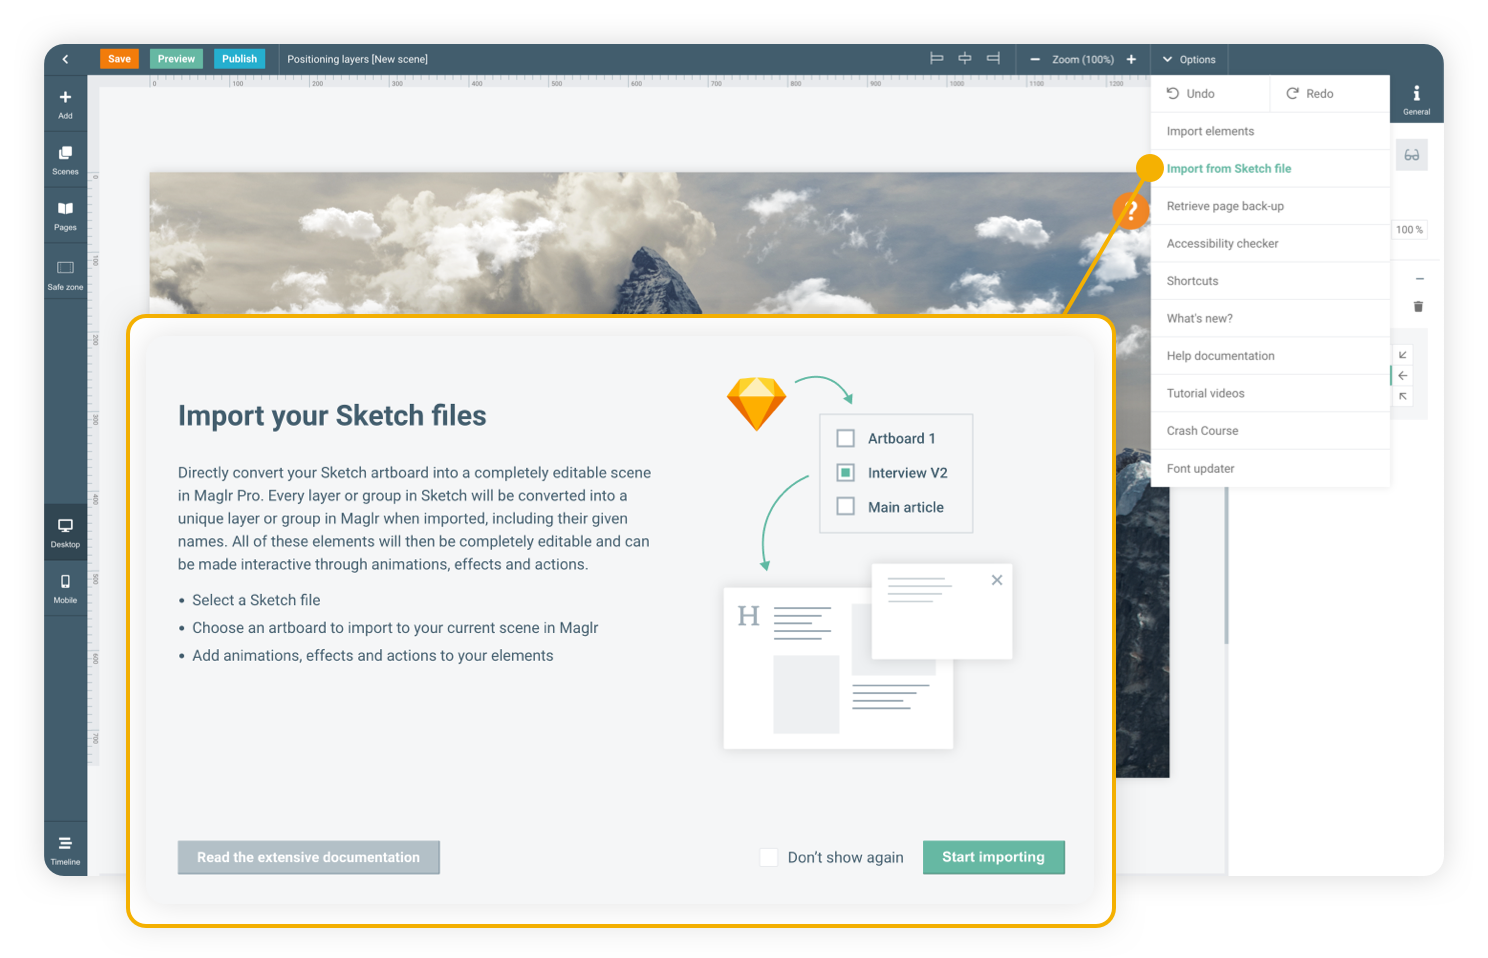Toggle the Safe zone overlay
The image size is (1488, 958).
point(65,273)
